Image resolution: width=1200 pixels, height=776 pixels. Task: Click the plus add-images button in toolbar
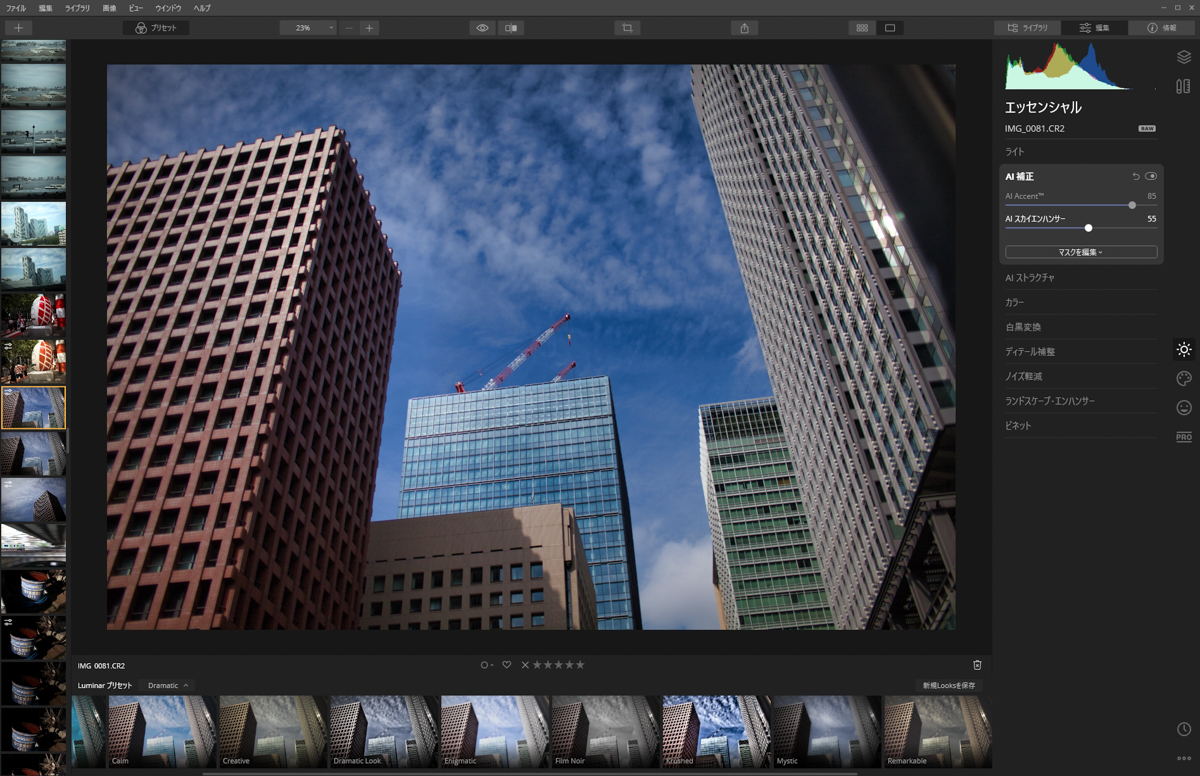[18, 28]
